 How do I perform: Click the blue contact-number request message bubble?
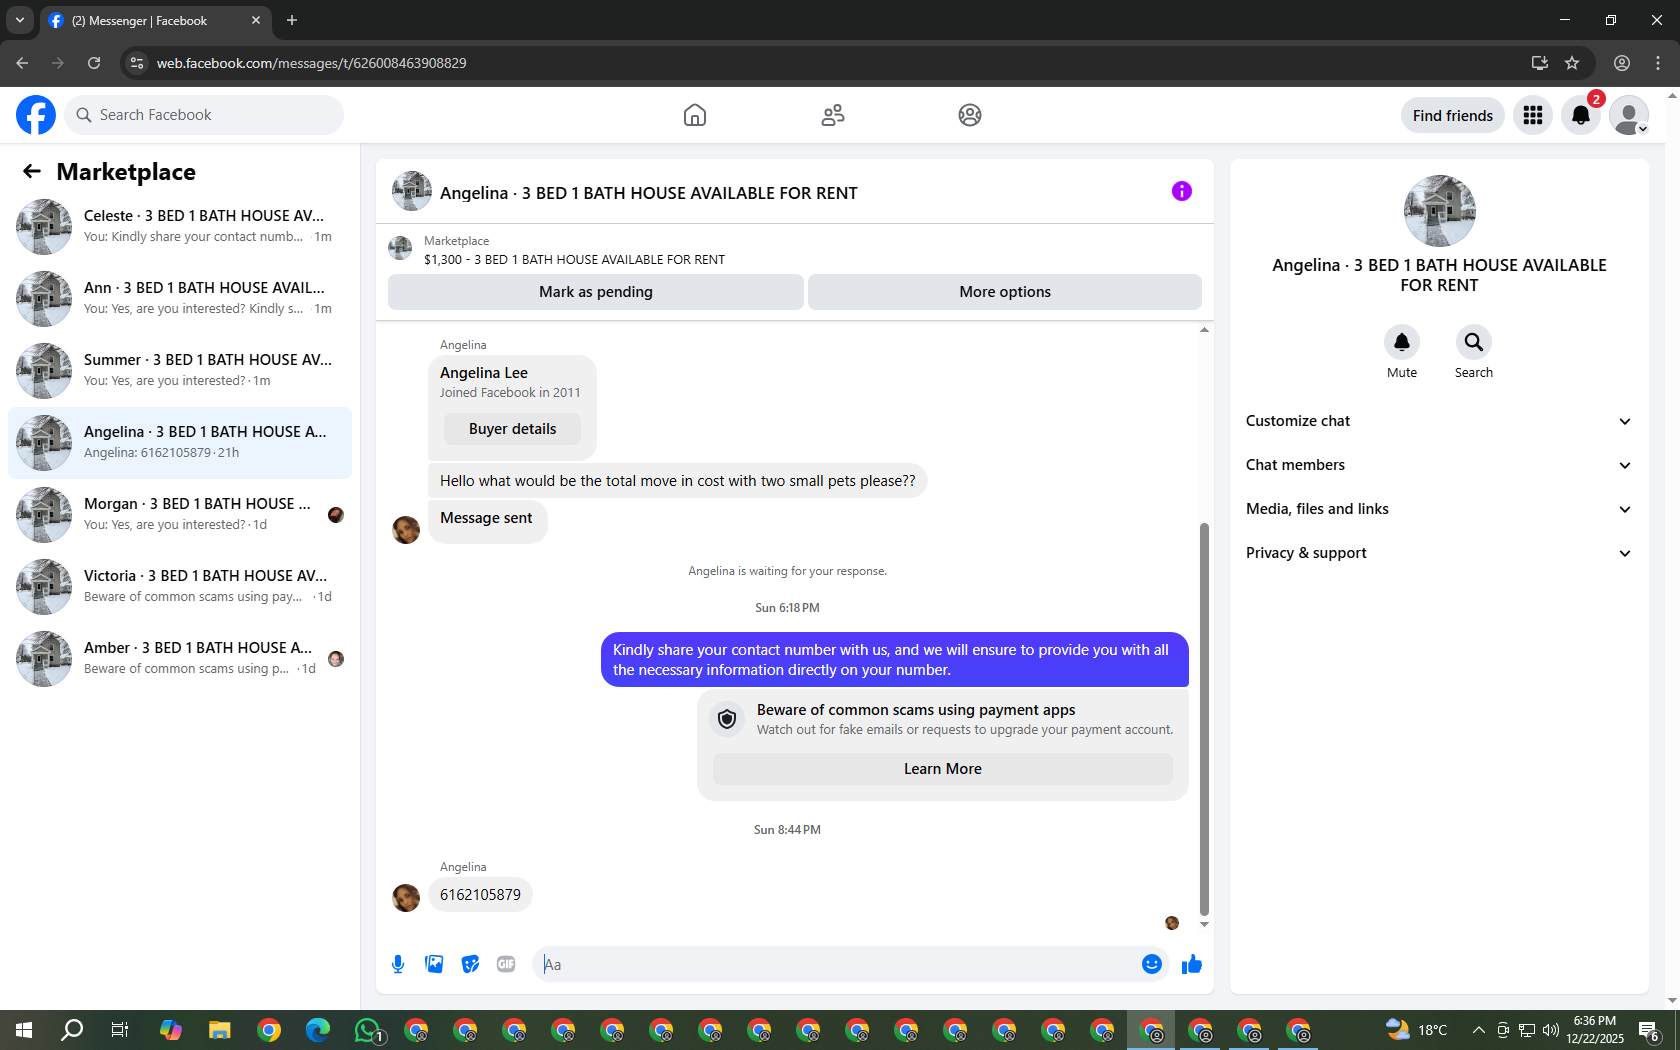(x=895, y=660)
